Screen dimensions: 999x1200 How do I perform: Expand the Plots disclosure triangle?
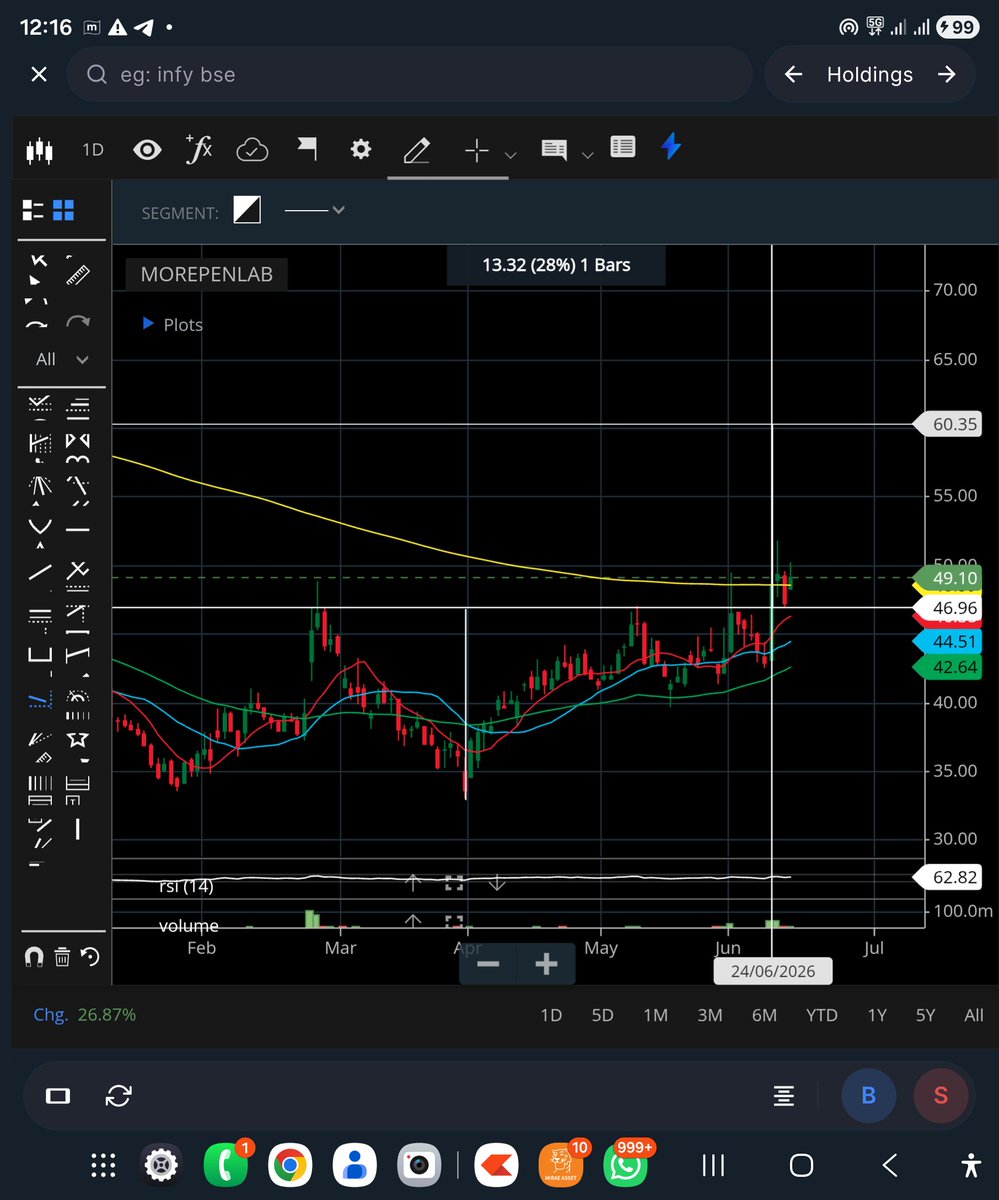149,324
